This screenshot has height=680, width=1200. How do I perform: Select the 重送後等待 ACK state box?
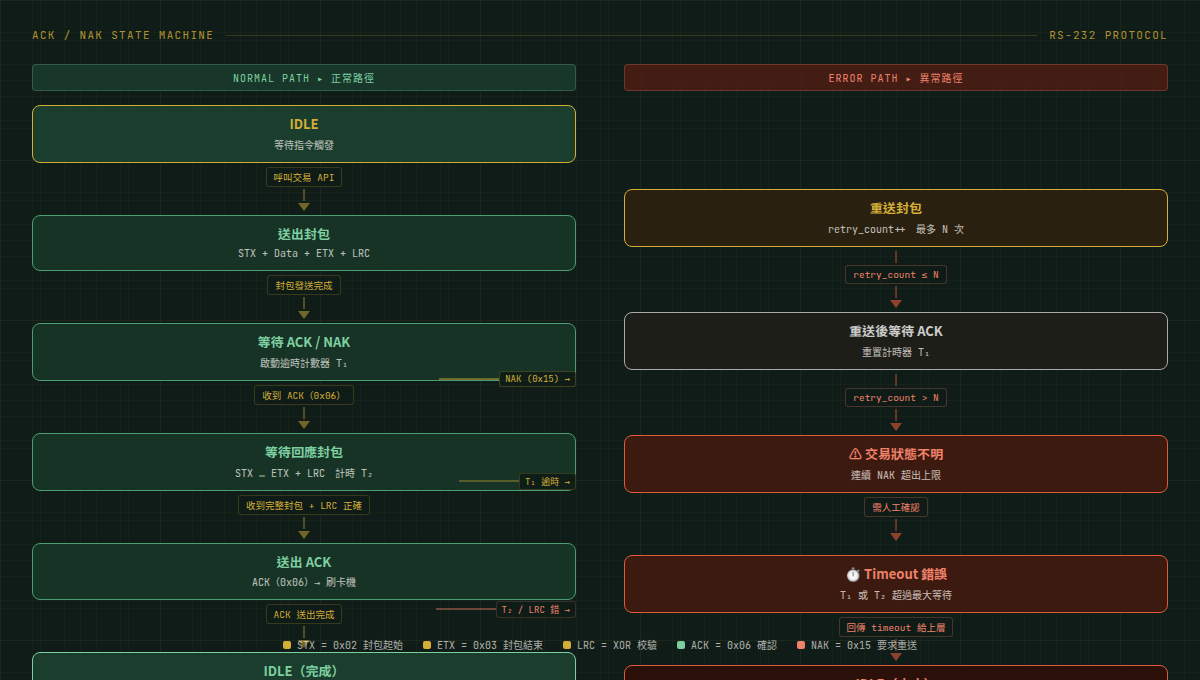tap(896, 341)
